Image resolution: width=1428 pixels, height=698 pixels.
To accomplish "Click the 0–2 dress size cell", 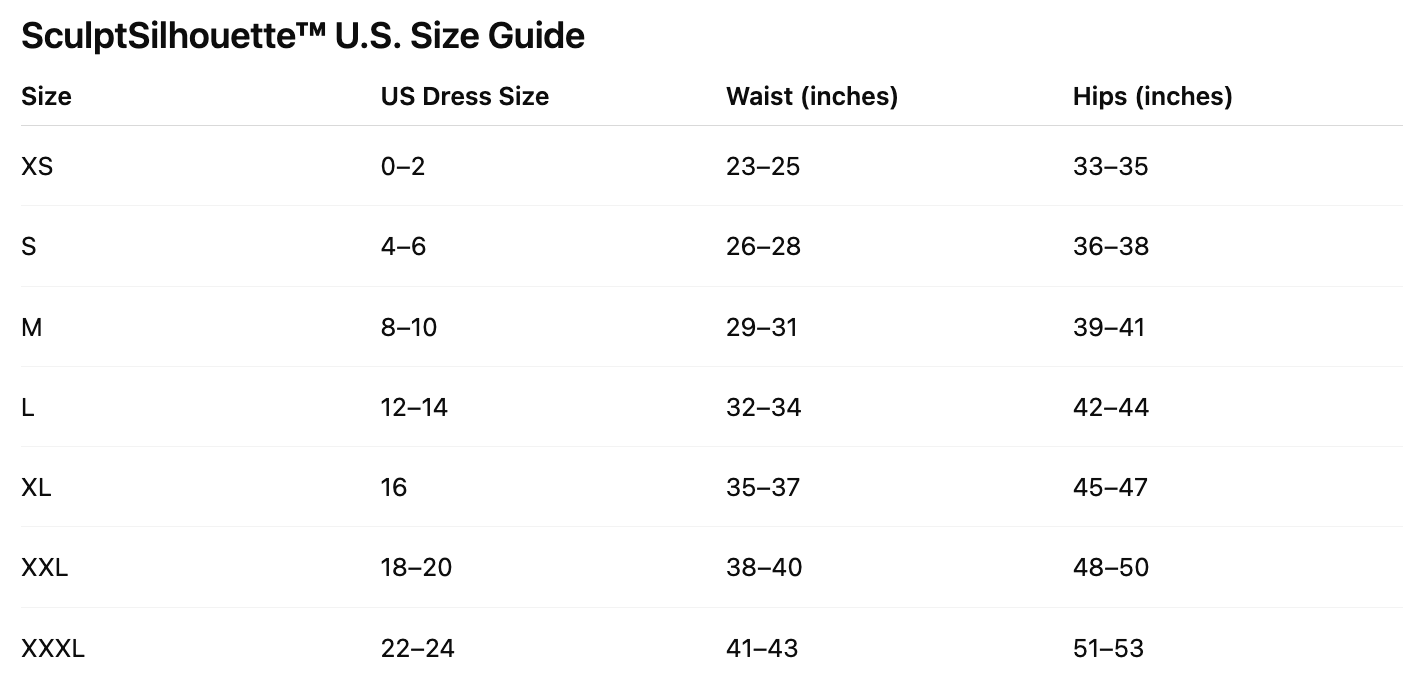I will point(403,167).
